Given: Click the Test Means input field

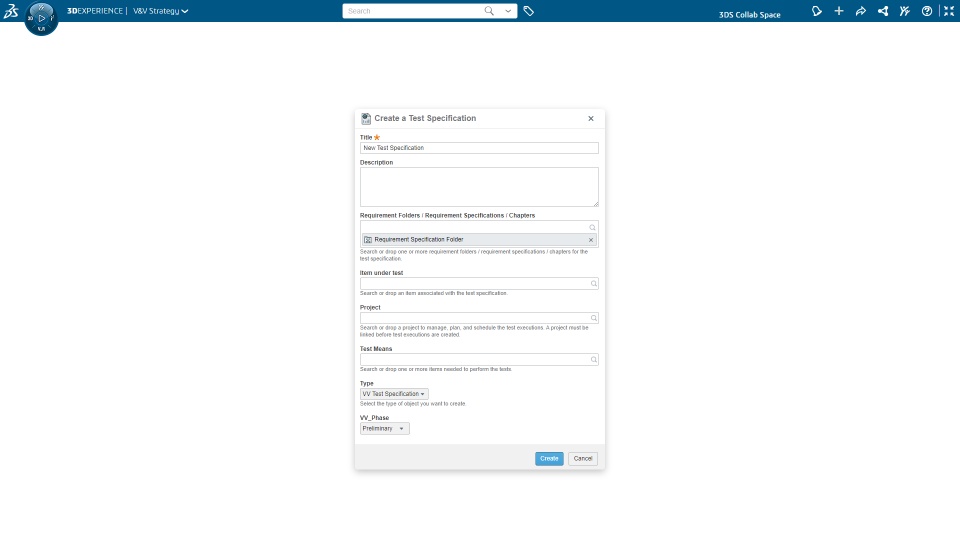Looking at the screenshot, I should (479, 359).
